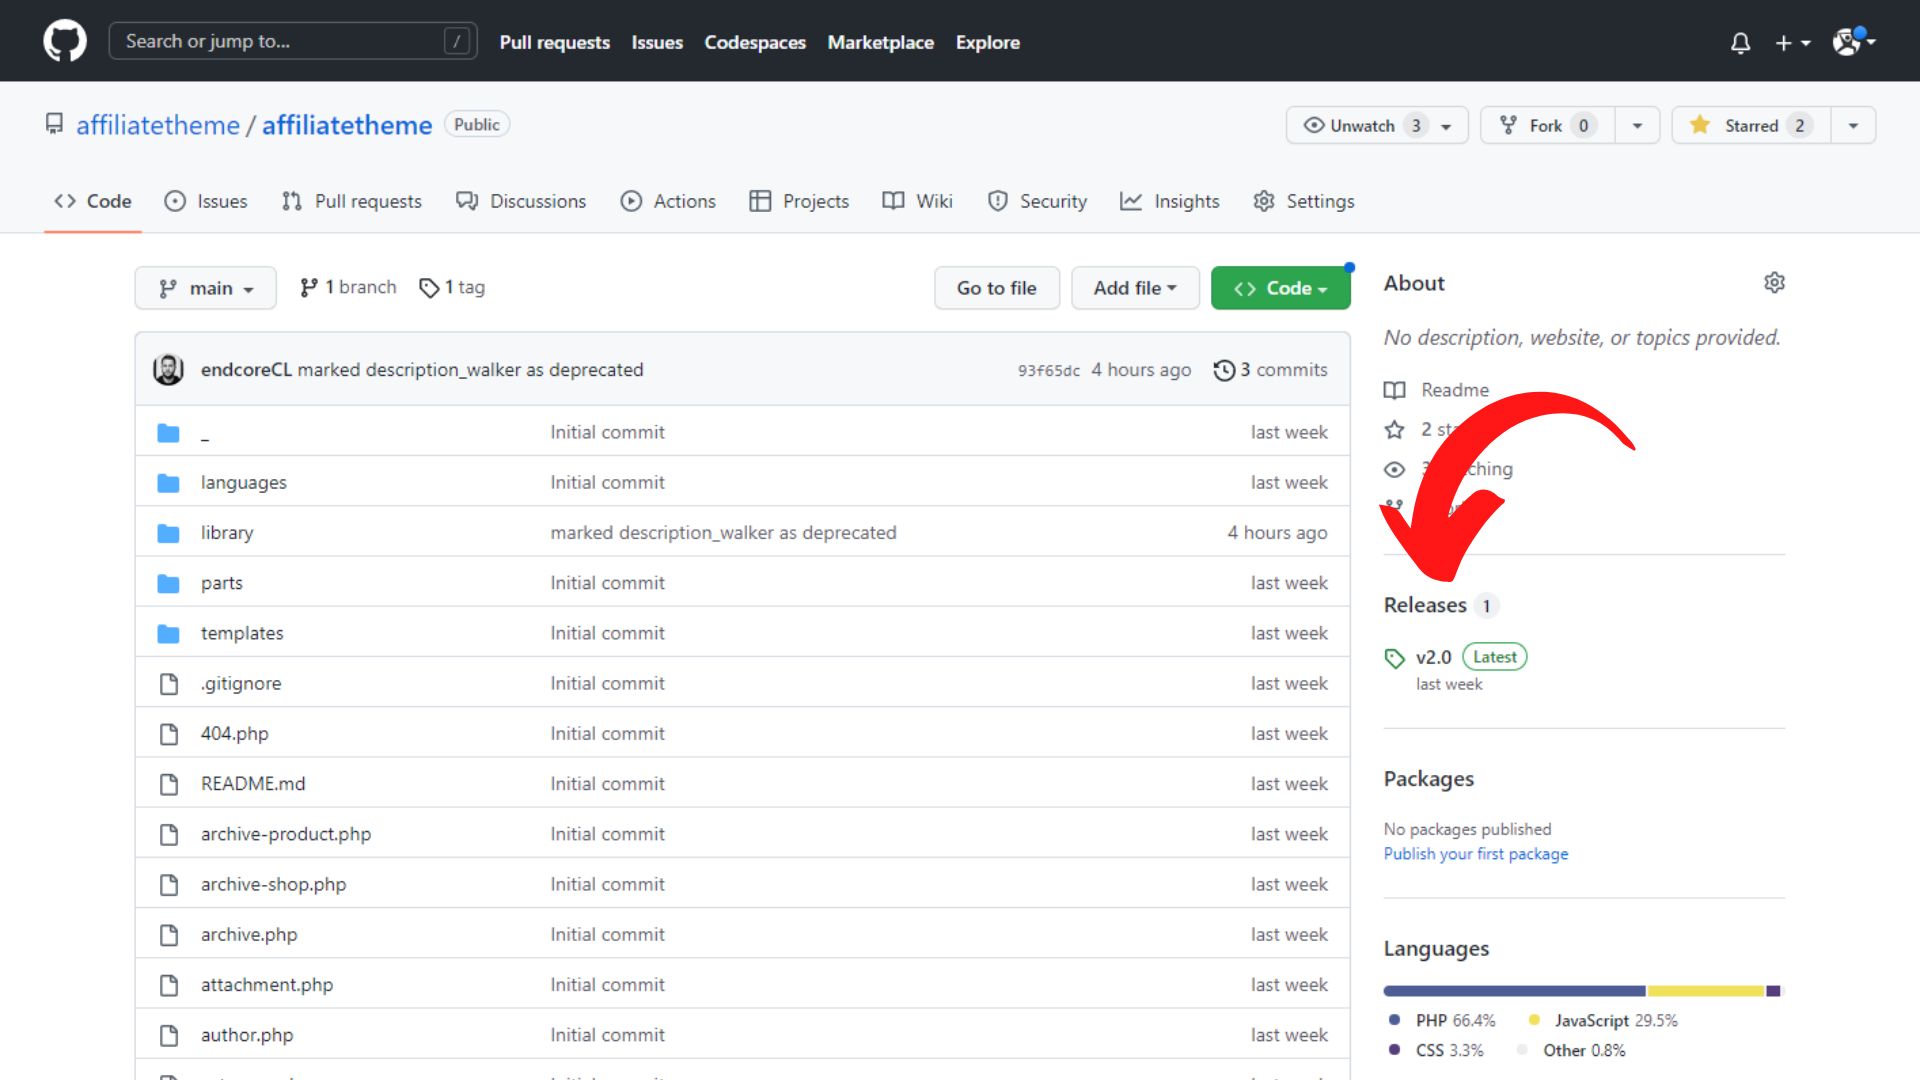1920x1080 pixels.
Task: Go to Pull requests in top bar
Action: pyautogui.click(x=554, y=42)
